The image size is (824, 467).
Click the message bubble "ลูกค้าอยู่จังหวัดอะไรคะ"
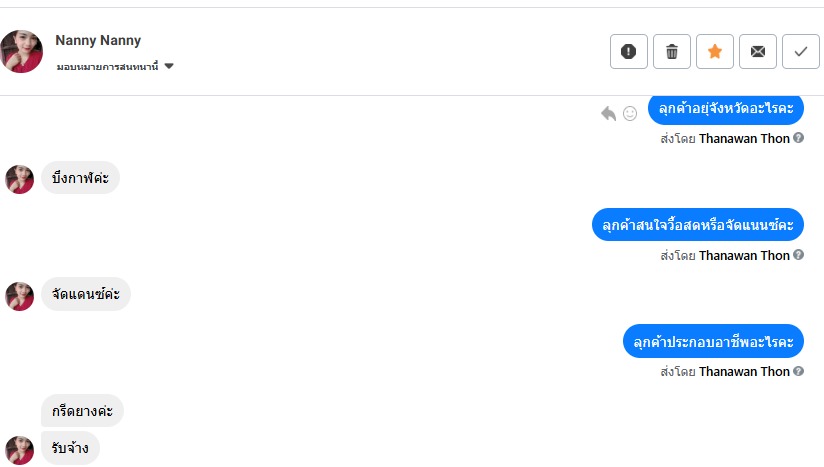point(726,108)
